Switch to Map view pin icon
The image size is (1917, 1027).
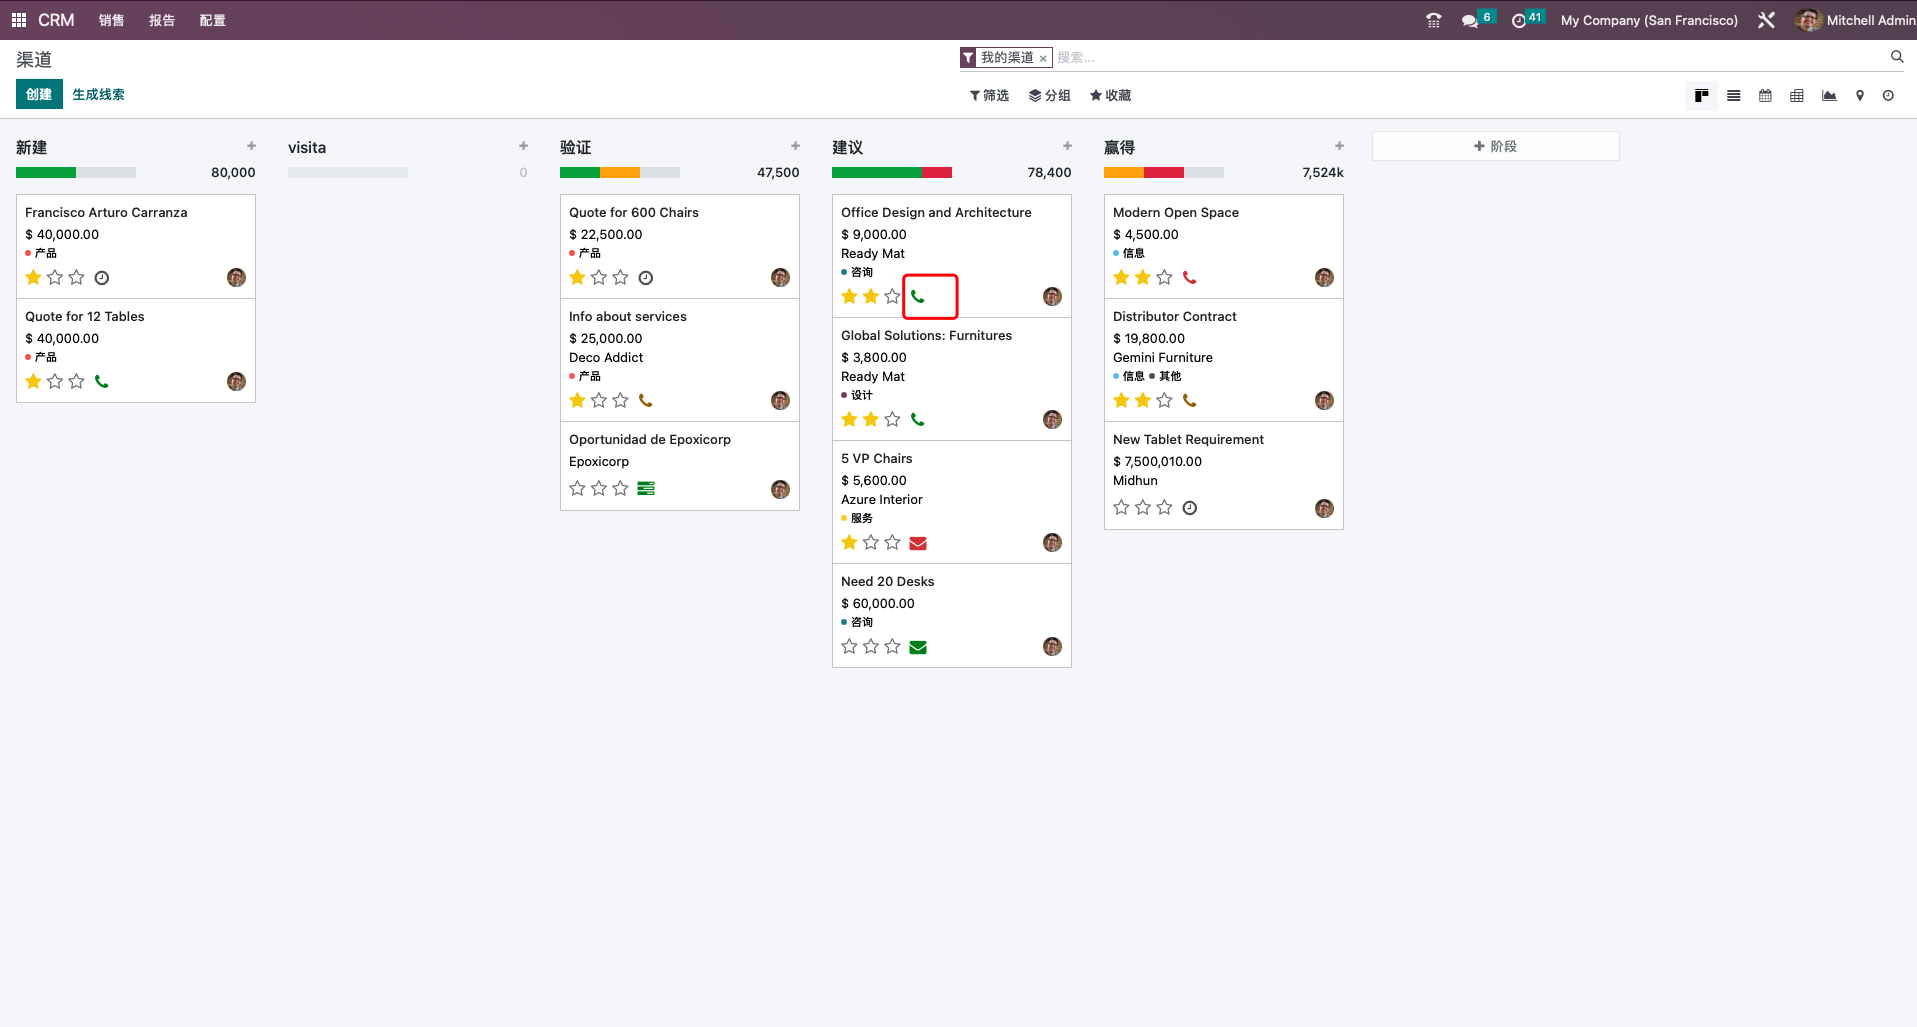pyautogui.click(x=1860, y=96)
